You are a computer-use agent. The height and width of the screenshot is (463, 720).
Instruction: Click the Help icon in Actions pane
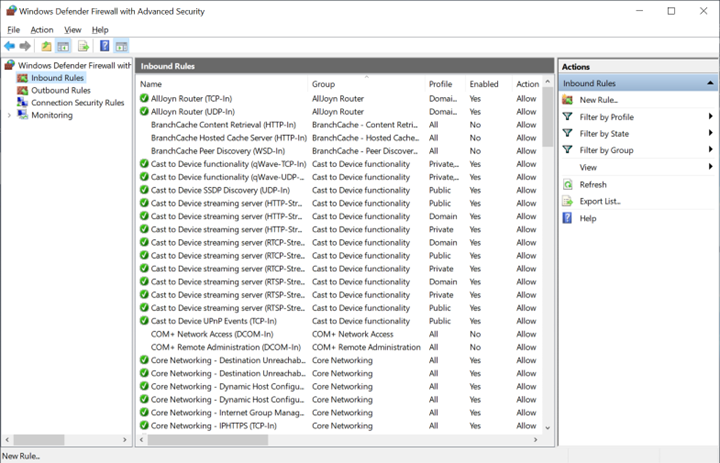click(568, 218)
